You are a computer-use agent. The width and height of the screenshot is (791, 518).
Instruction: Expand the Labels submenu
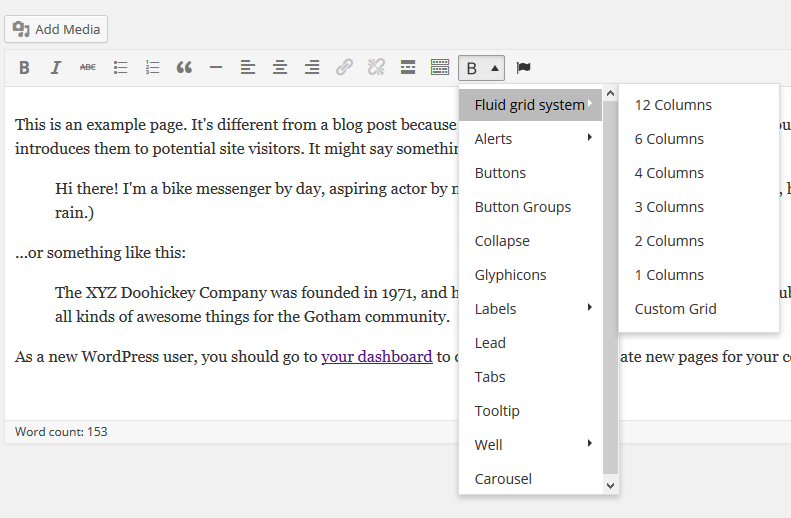530,309
